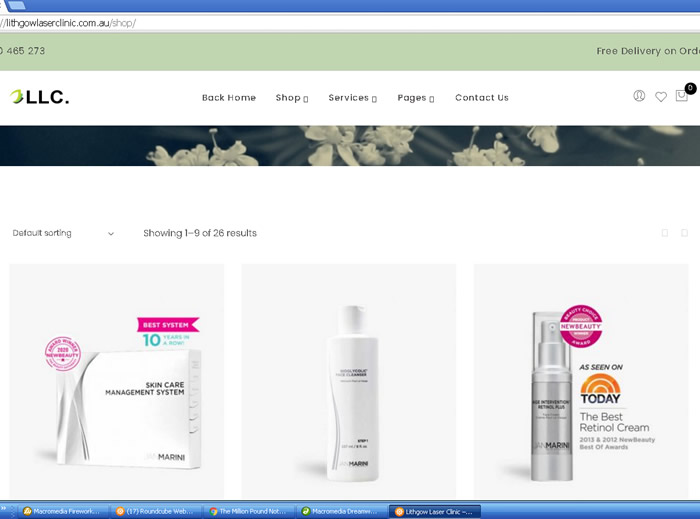This screenshot has height=519, width=700.
Task: Expand the Shop menu dropdown
Action: 291,98
